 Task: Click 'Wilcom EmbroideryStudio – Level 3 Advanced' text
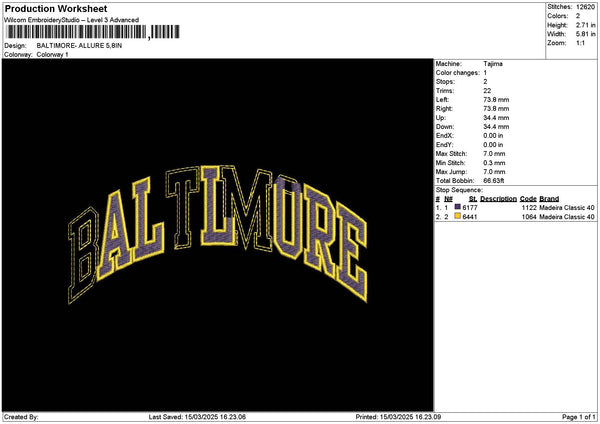click(x=72, y=20)
